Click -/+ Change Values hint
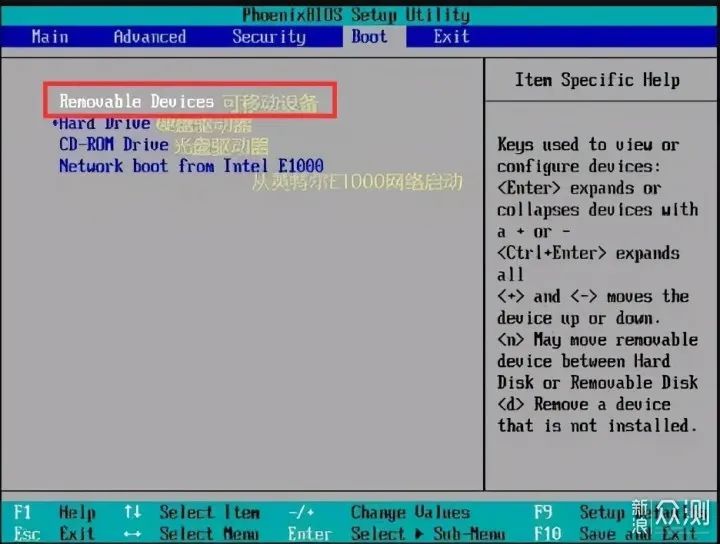Image resolution: width=720 pixels, height=544 pixels. pos(379,512)
